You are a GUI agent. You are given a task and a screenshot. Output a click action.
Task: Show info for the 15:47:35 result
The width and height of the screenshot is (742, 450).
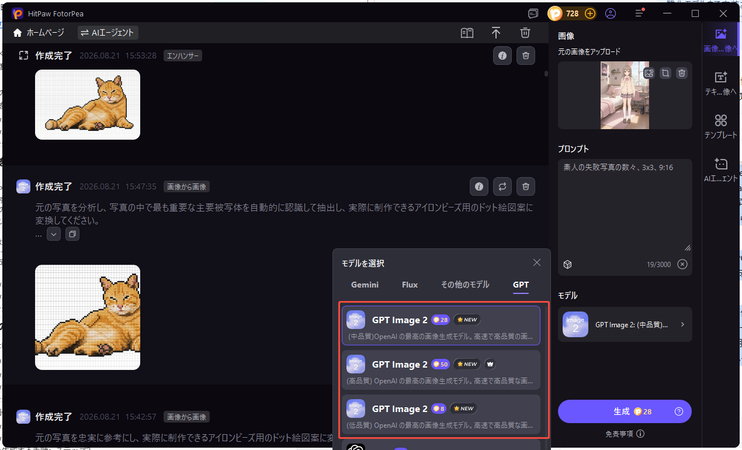click(479, 186)
